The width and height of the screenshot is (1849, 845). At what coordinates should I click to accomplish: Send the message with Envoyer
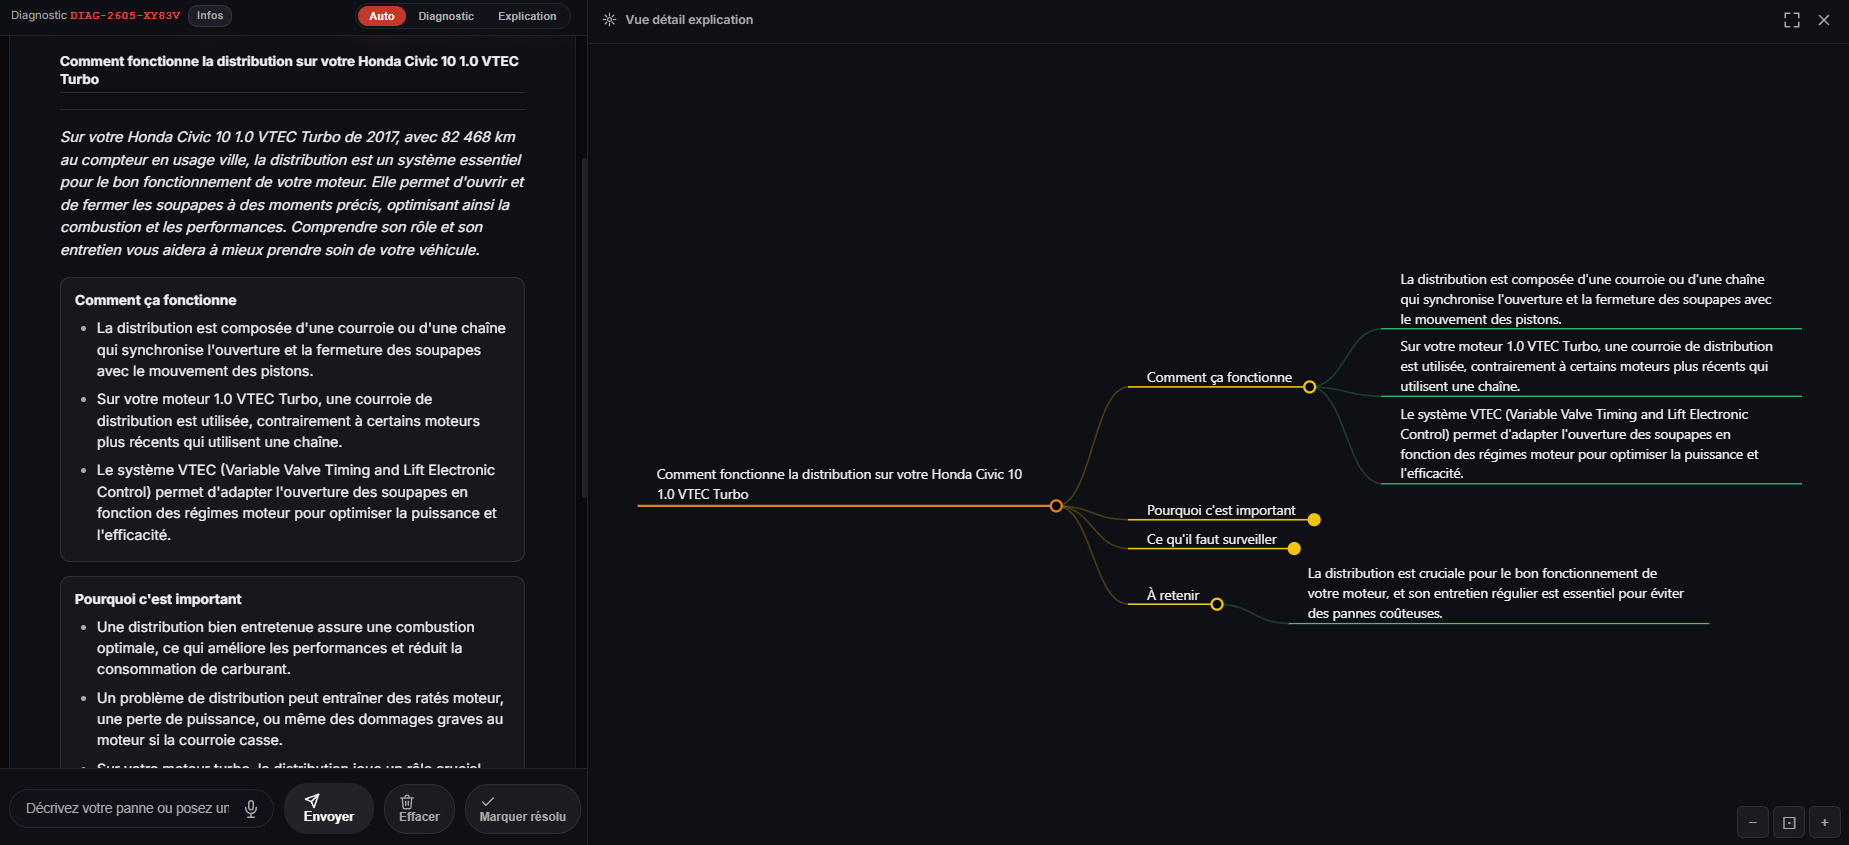pos(329,809)
